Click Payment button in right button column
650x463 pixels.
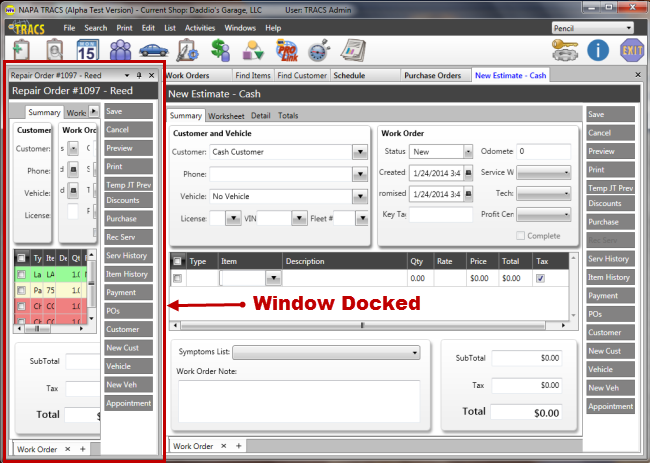click(610, 296)
